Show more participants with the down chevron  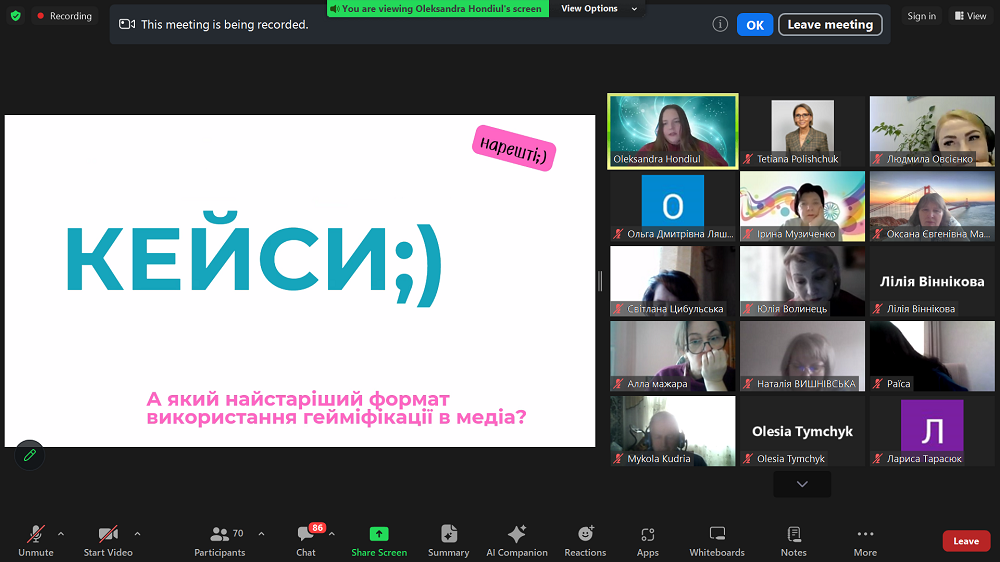(802, 484)
